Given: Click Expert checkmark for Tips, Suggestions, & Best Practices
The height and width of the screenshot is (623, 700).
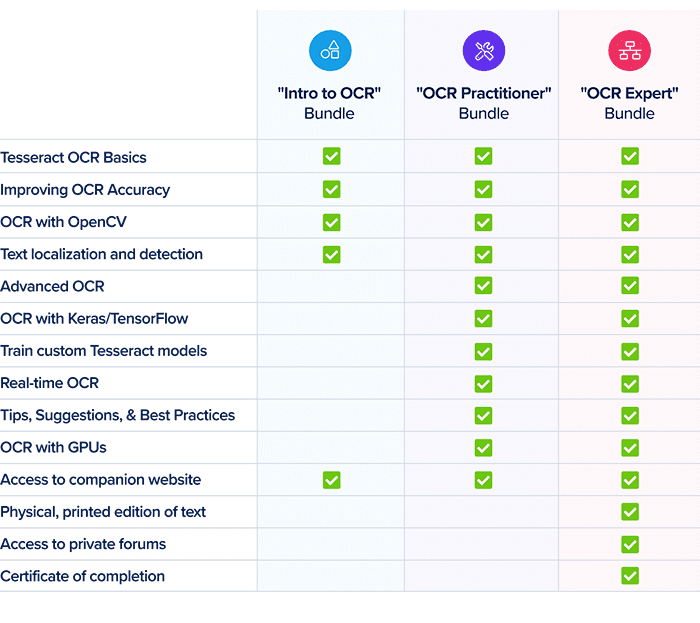Looking at the screenshot, I should [x=629, y=415].
